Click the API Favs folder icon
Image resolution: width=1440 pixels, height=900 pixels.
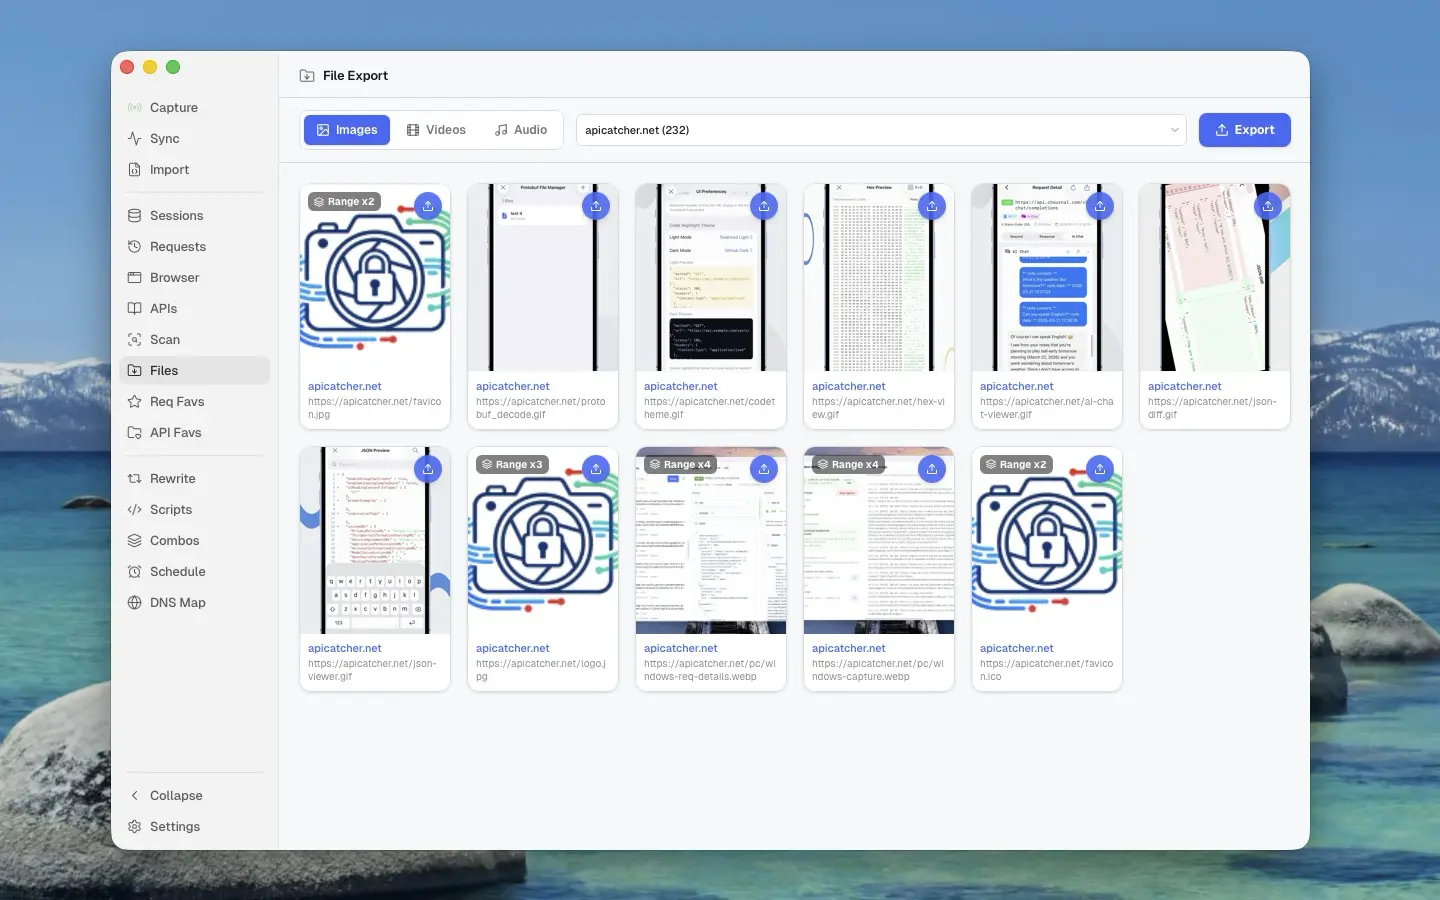point(134,433)
